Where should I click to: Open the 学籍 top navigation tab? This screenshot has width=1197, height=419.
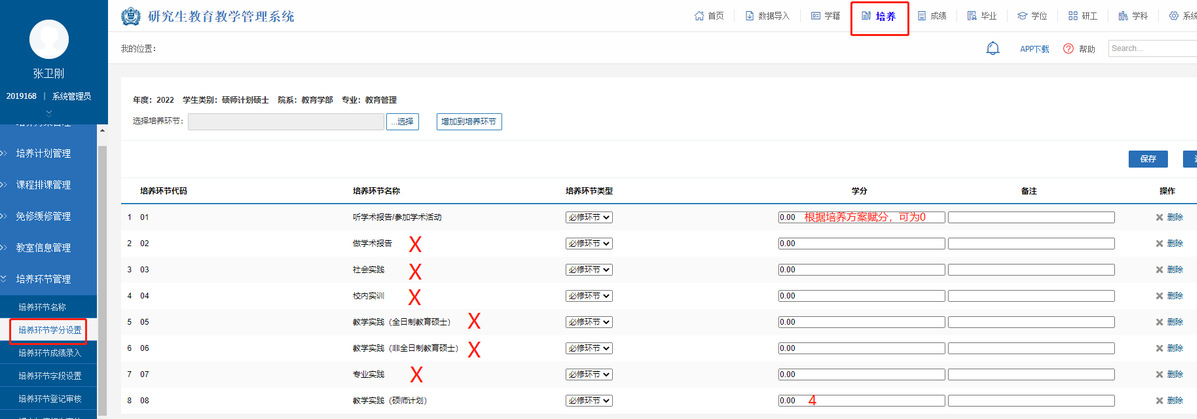tap(825, 16)
